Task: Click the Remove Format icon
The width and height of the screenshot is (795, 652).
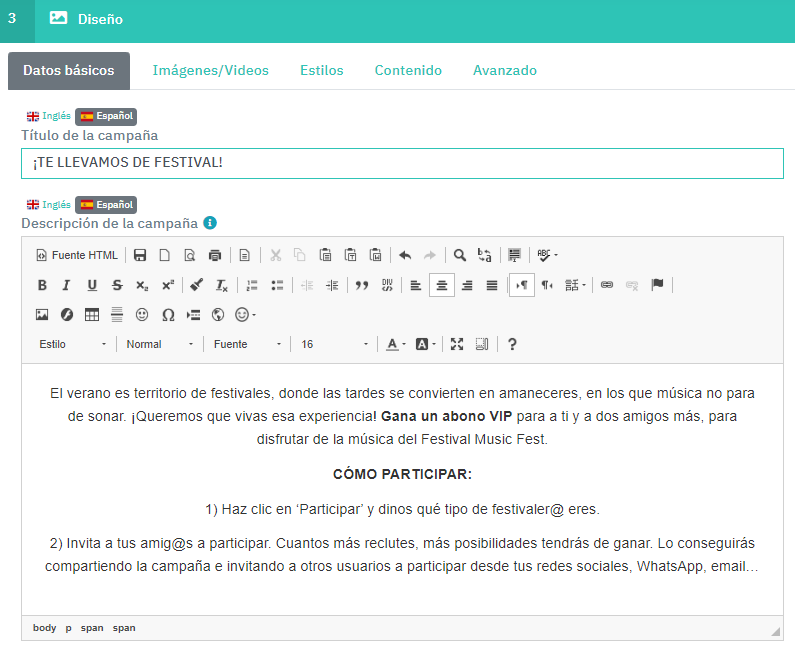Action: pyautogui.click(x=222, y=285)
